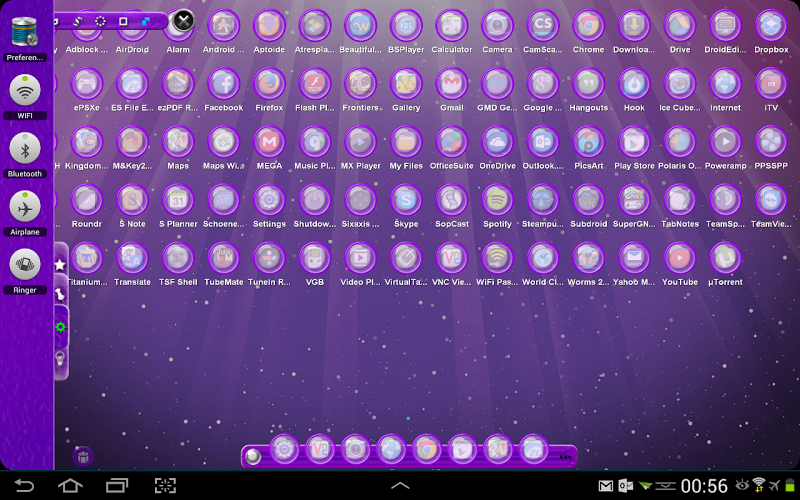The height and width of the screenshot is (500, 800).
Task: Open the Camera app
Action: [497, 25]
